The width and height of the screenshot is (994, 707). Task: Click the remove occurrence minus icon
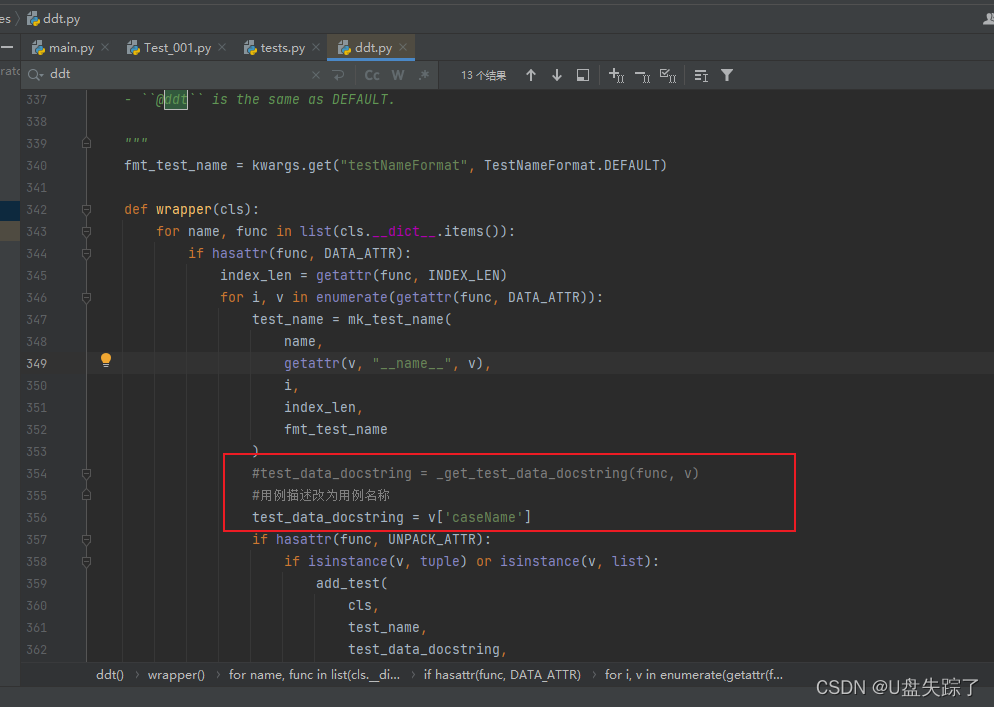643,75
